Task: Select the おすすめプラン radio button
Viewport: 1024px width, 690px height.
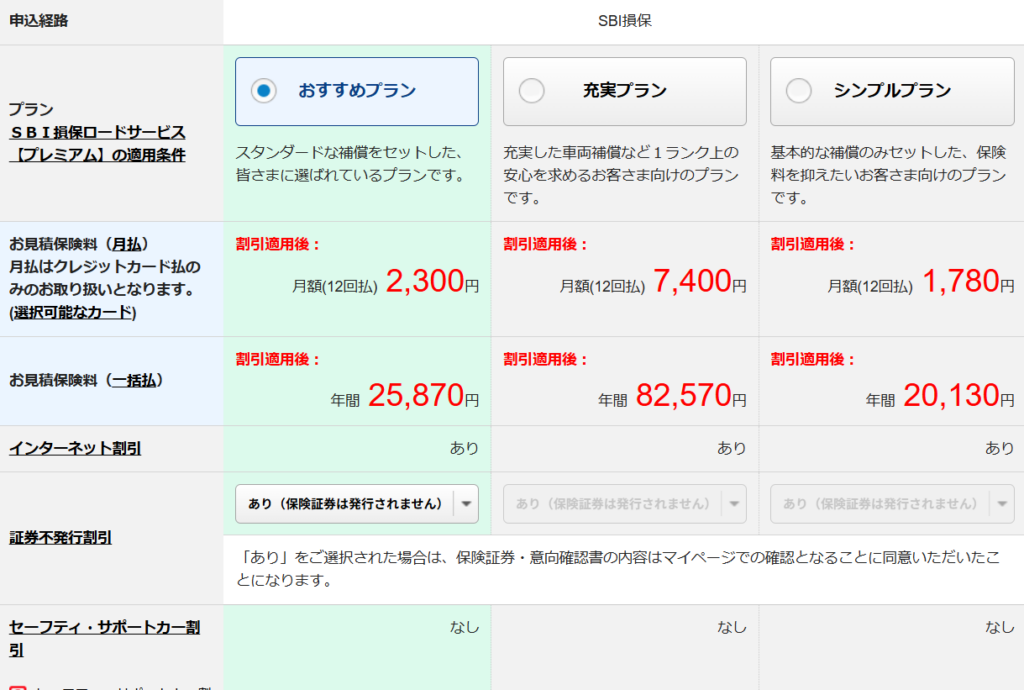Action: 264,91
